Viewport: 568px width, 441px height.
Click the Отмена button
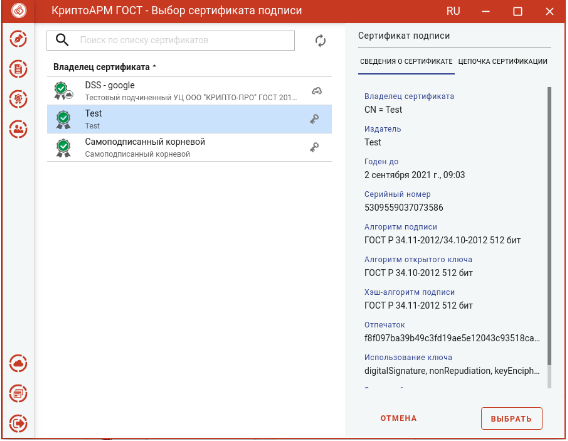pos(398,419)
